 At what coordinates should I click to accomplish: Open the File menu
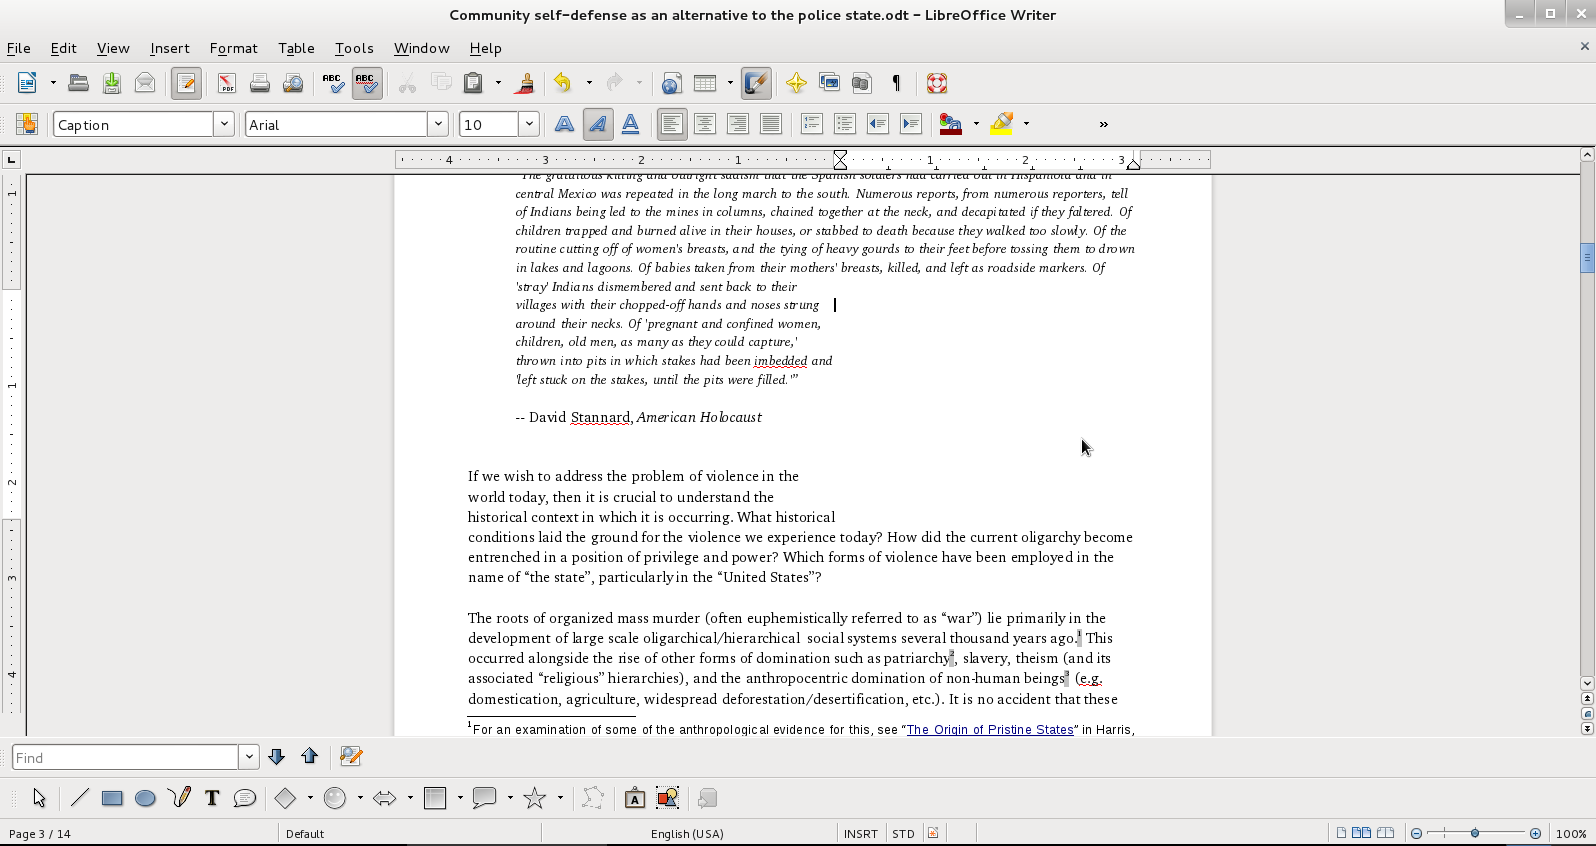click(18, 48)
